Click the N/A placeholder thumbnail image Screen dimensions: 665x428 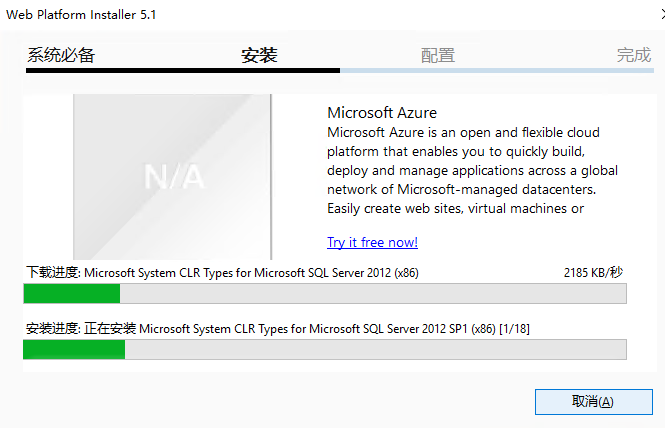(x=172, y=177)
